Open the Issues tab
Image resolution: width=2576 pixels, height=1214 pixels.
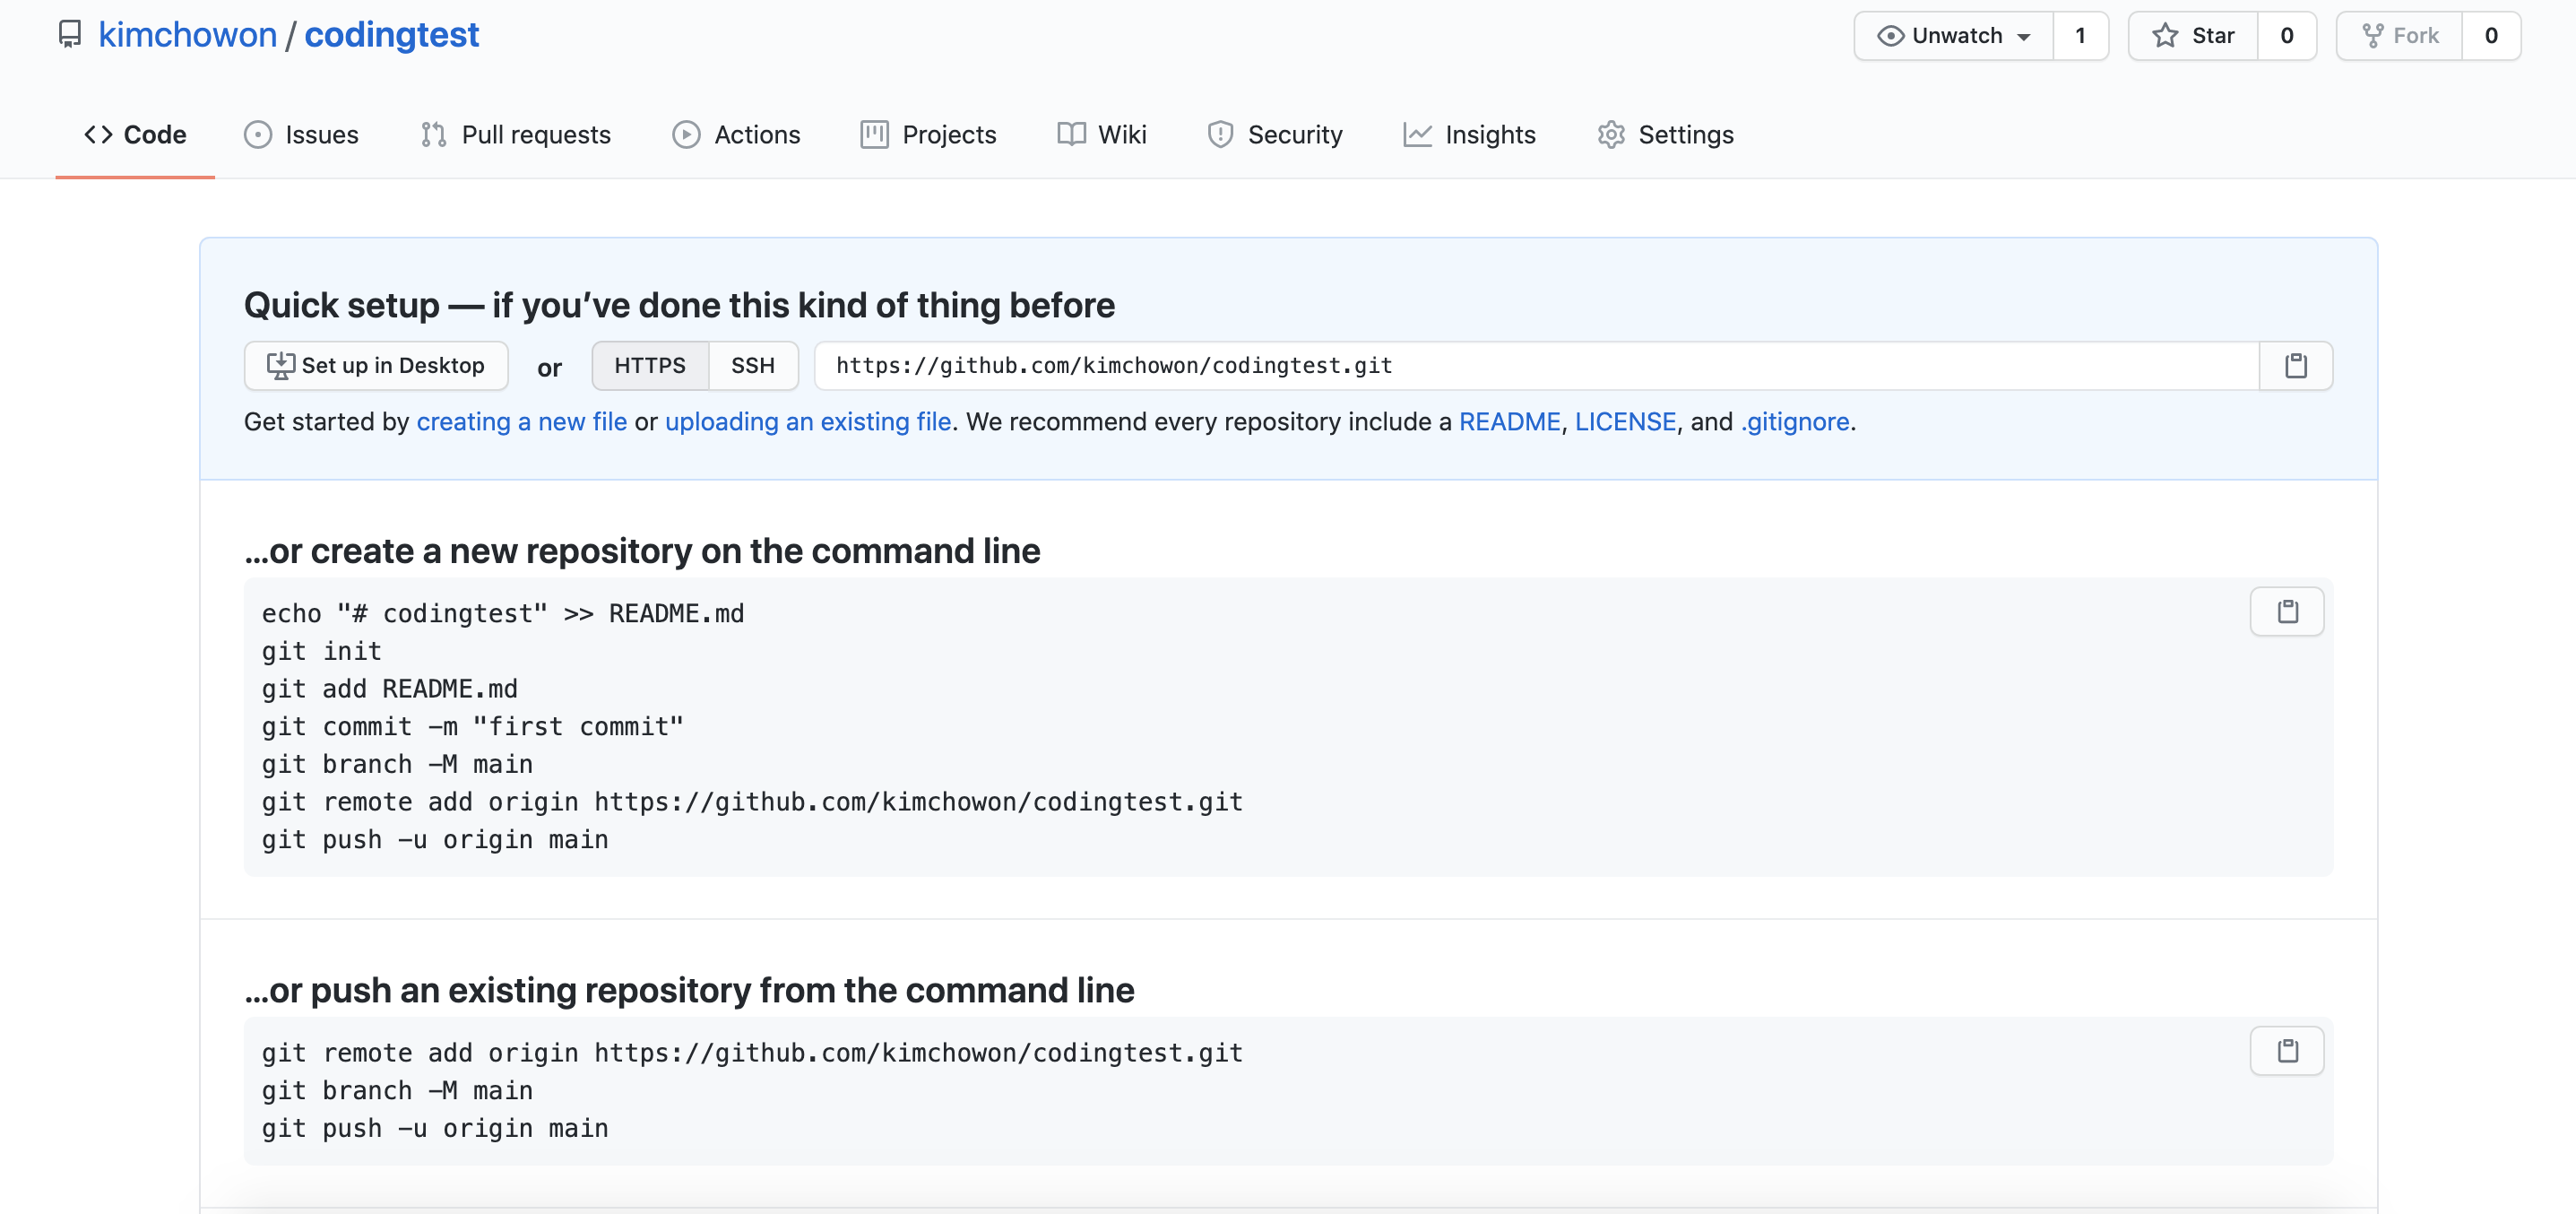tap(301, 134)
